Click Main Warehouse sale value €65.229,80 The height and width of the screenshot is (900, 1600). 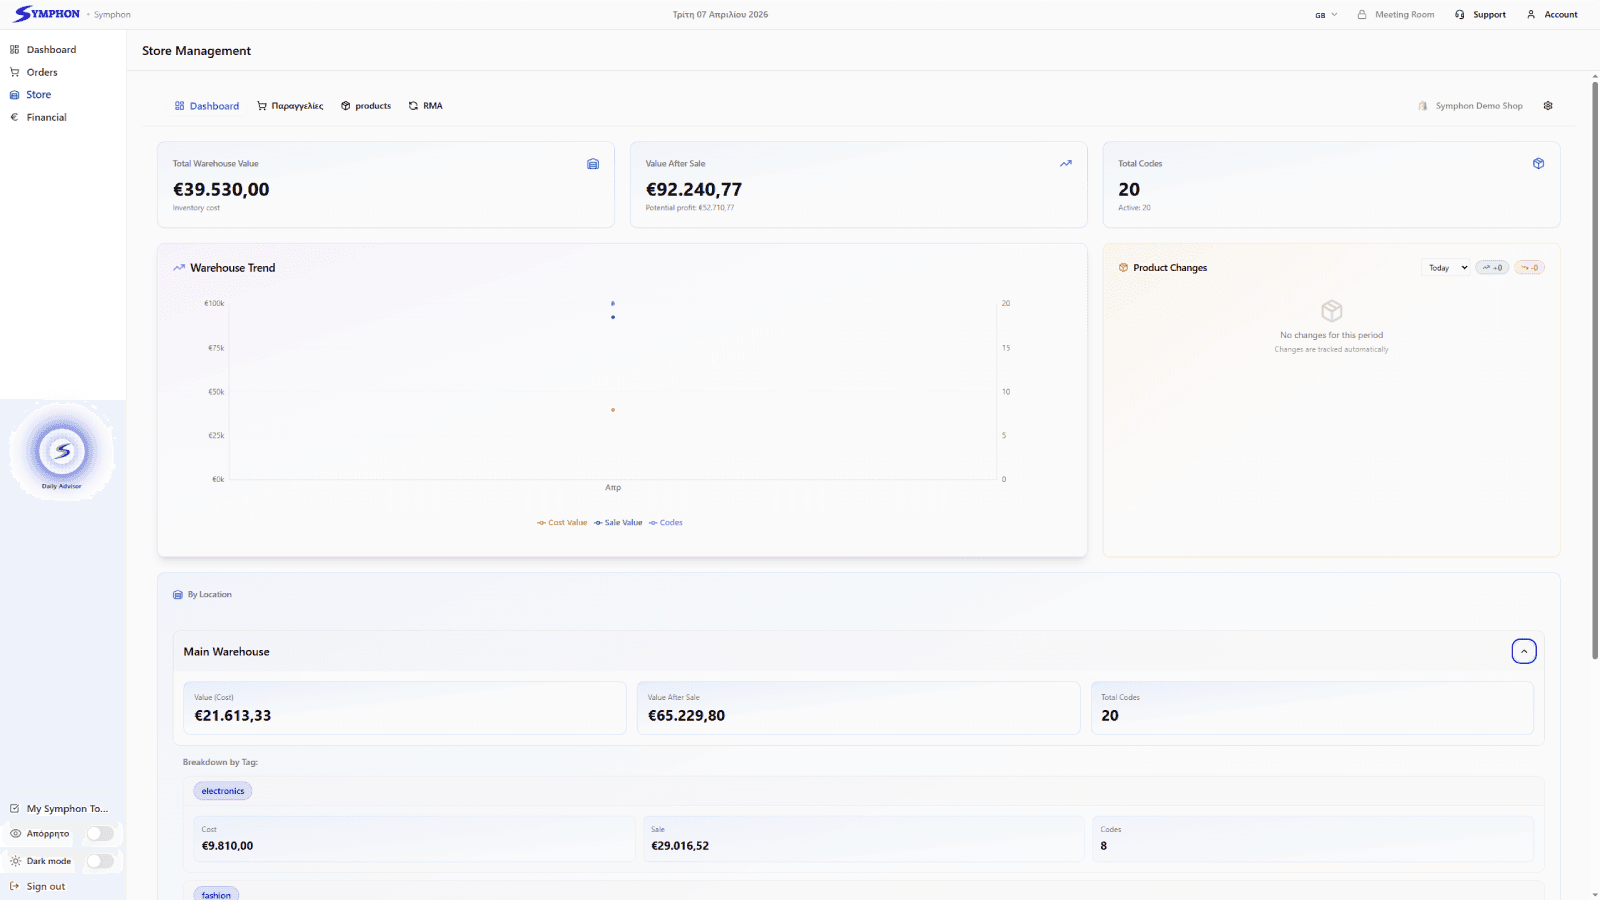click(x=686, y=716)
